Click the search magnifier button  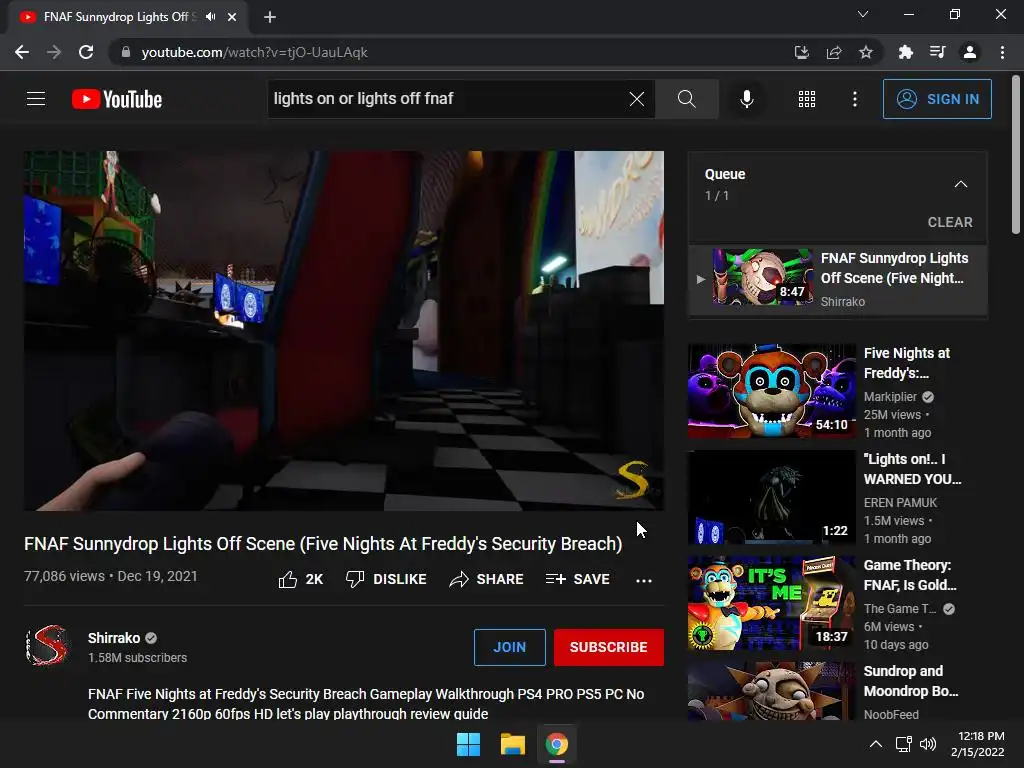pyautogui.click(x=686, y=99)
